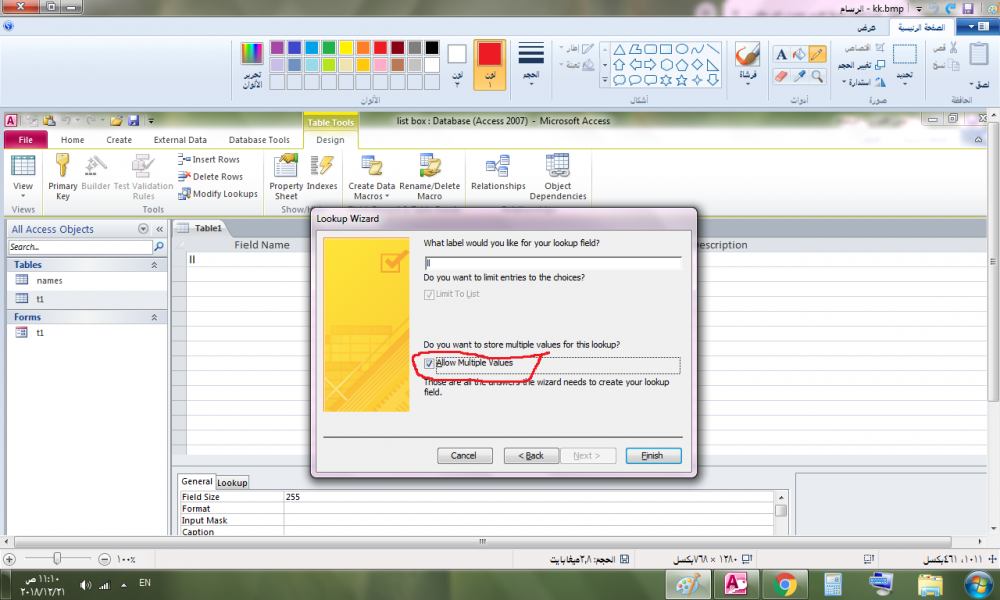
Task: Select the Paint pencil tool
Action: point(817,54)
